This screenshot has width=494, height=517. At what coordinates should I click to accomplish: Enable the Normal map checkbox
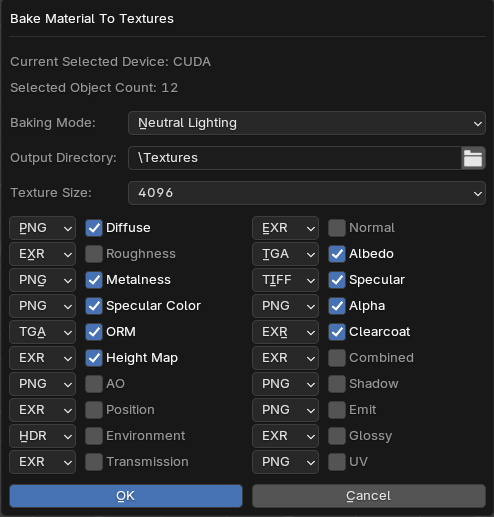(x=337, y=228)
